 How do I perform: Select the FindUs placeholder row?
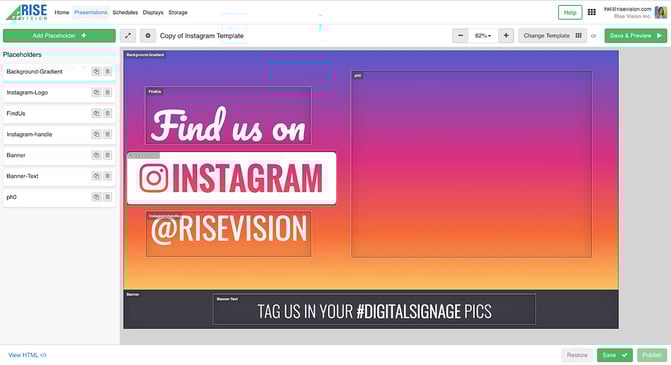click(x=59, y=113)
